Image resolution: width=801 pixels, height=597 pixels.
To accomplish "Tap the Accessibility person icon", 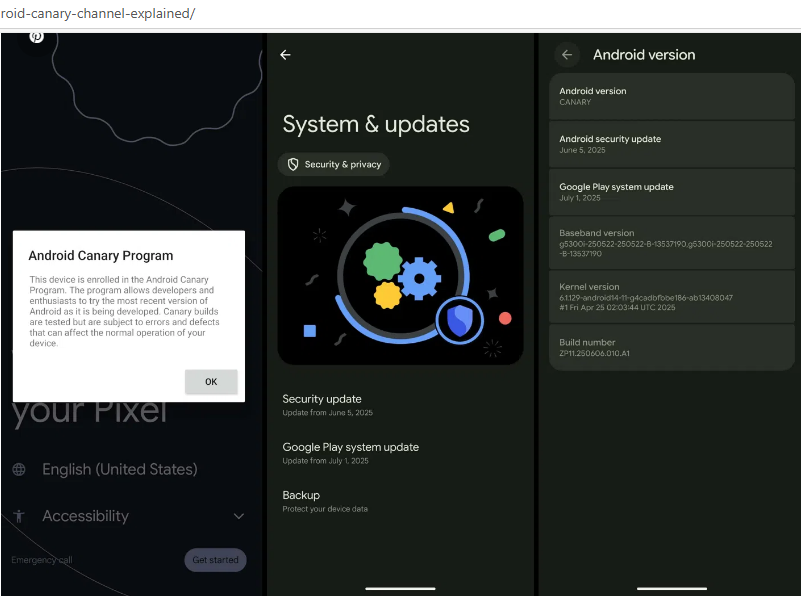I will (19, 516).
